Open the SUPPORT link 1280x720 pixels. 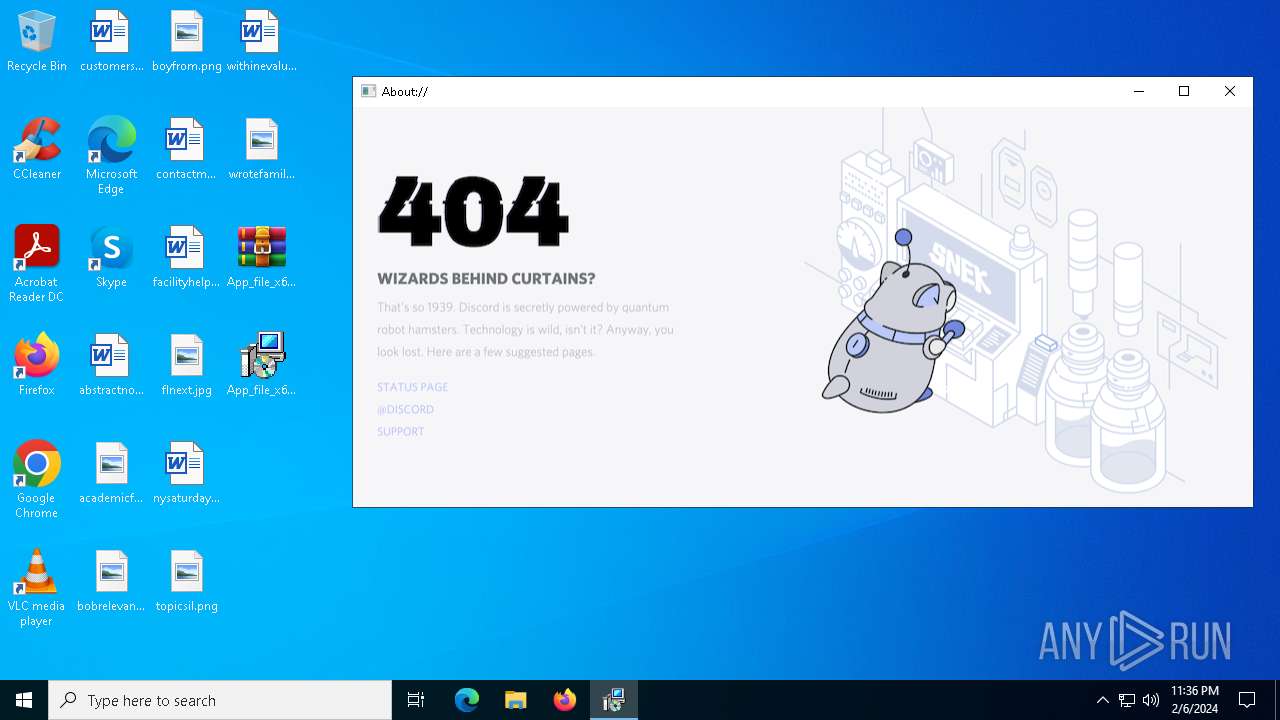coord(400,432)
